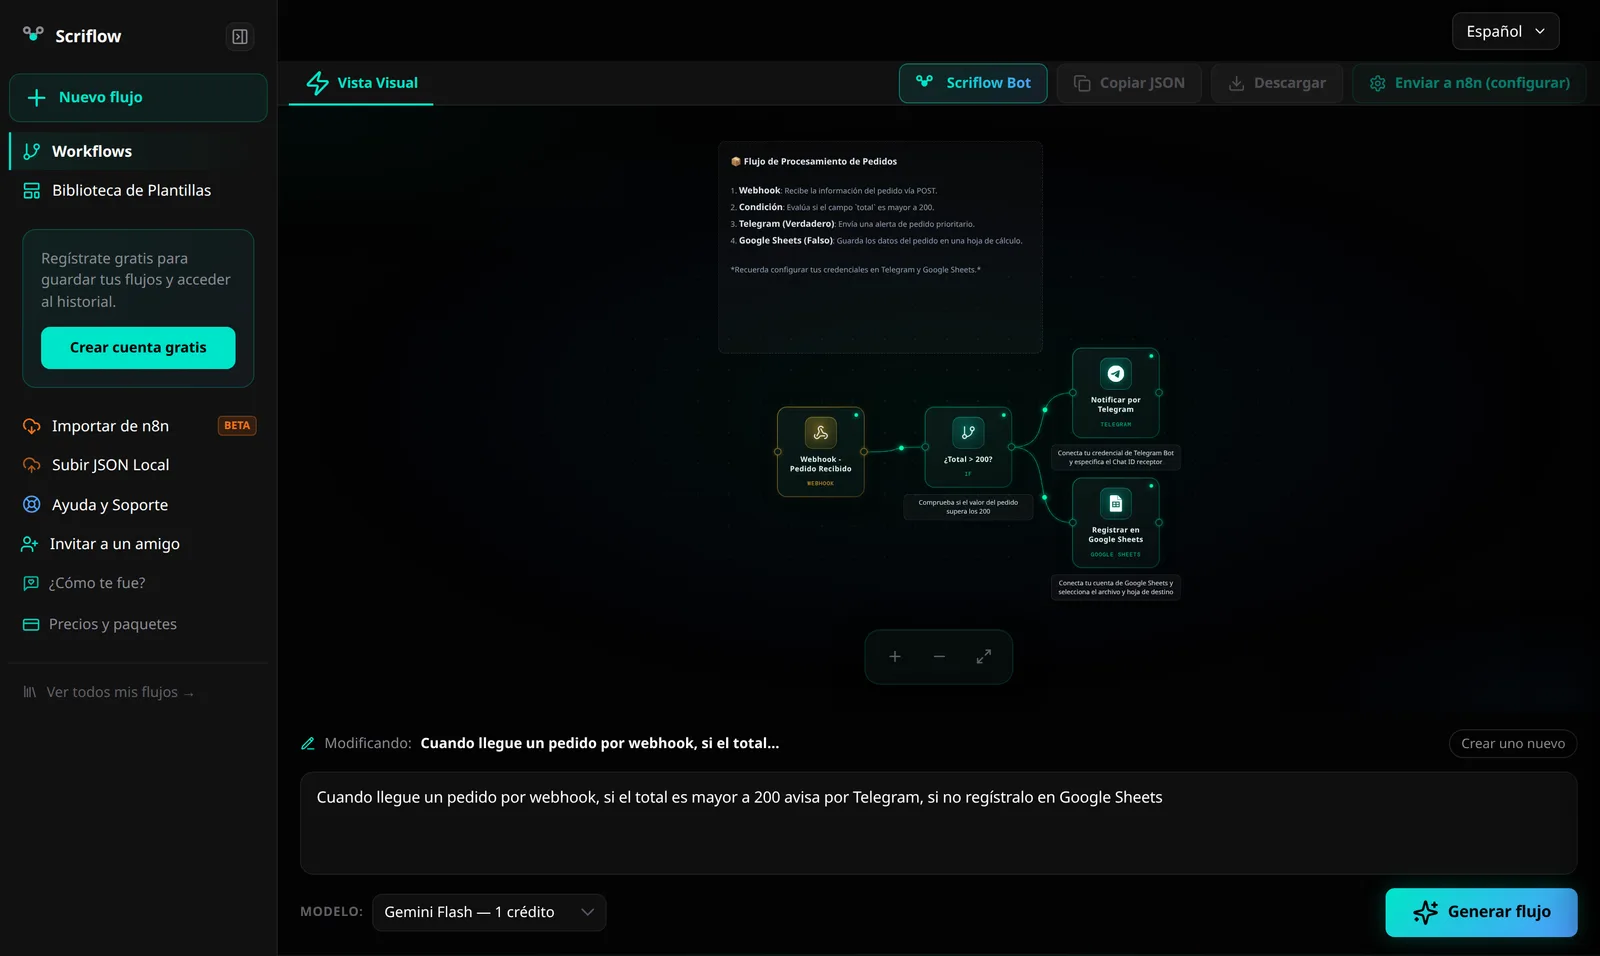Viewport: 1600px width, 956px height.
Task: Open the Español language dropdown
Action: point(1505,31)
